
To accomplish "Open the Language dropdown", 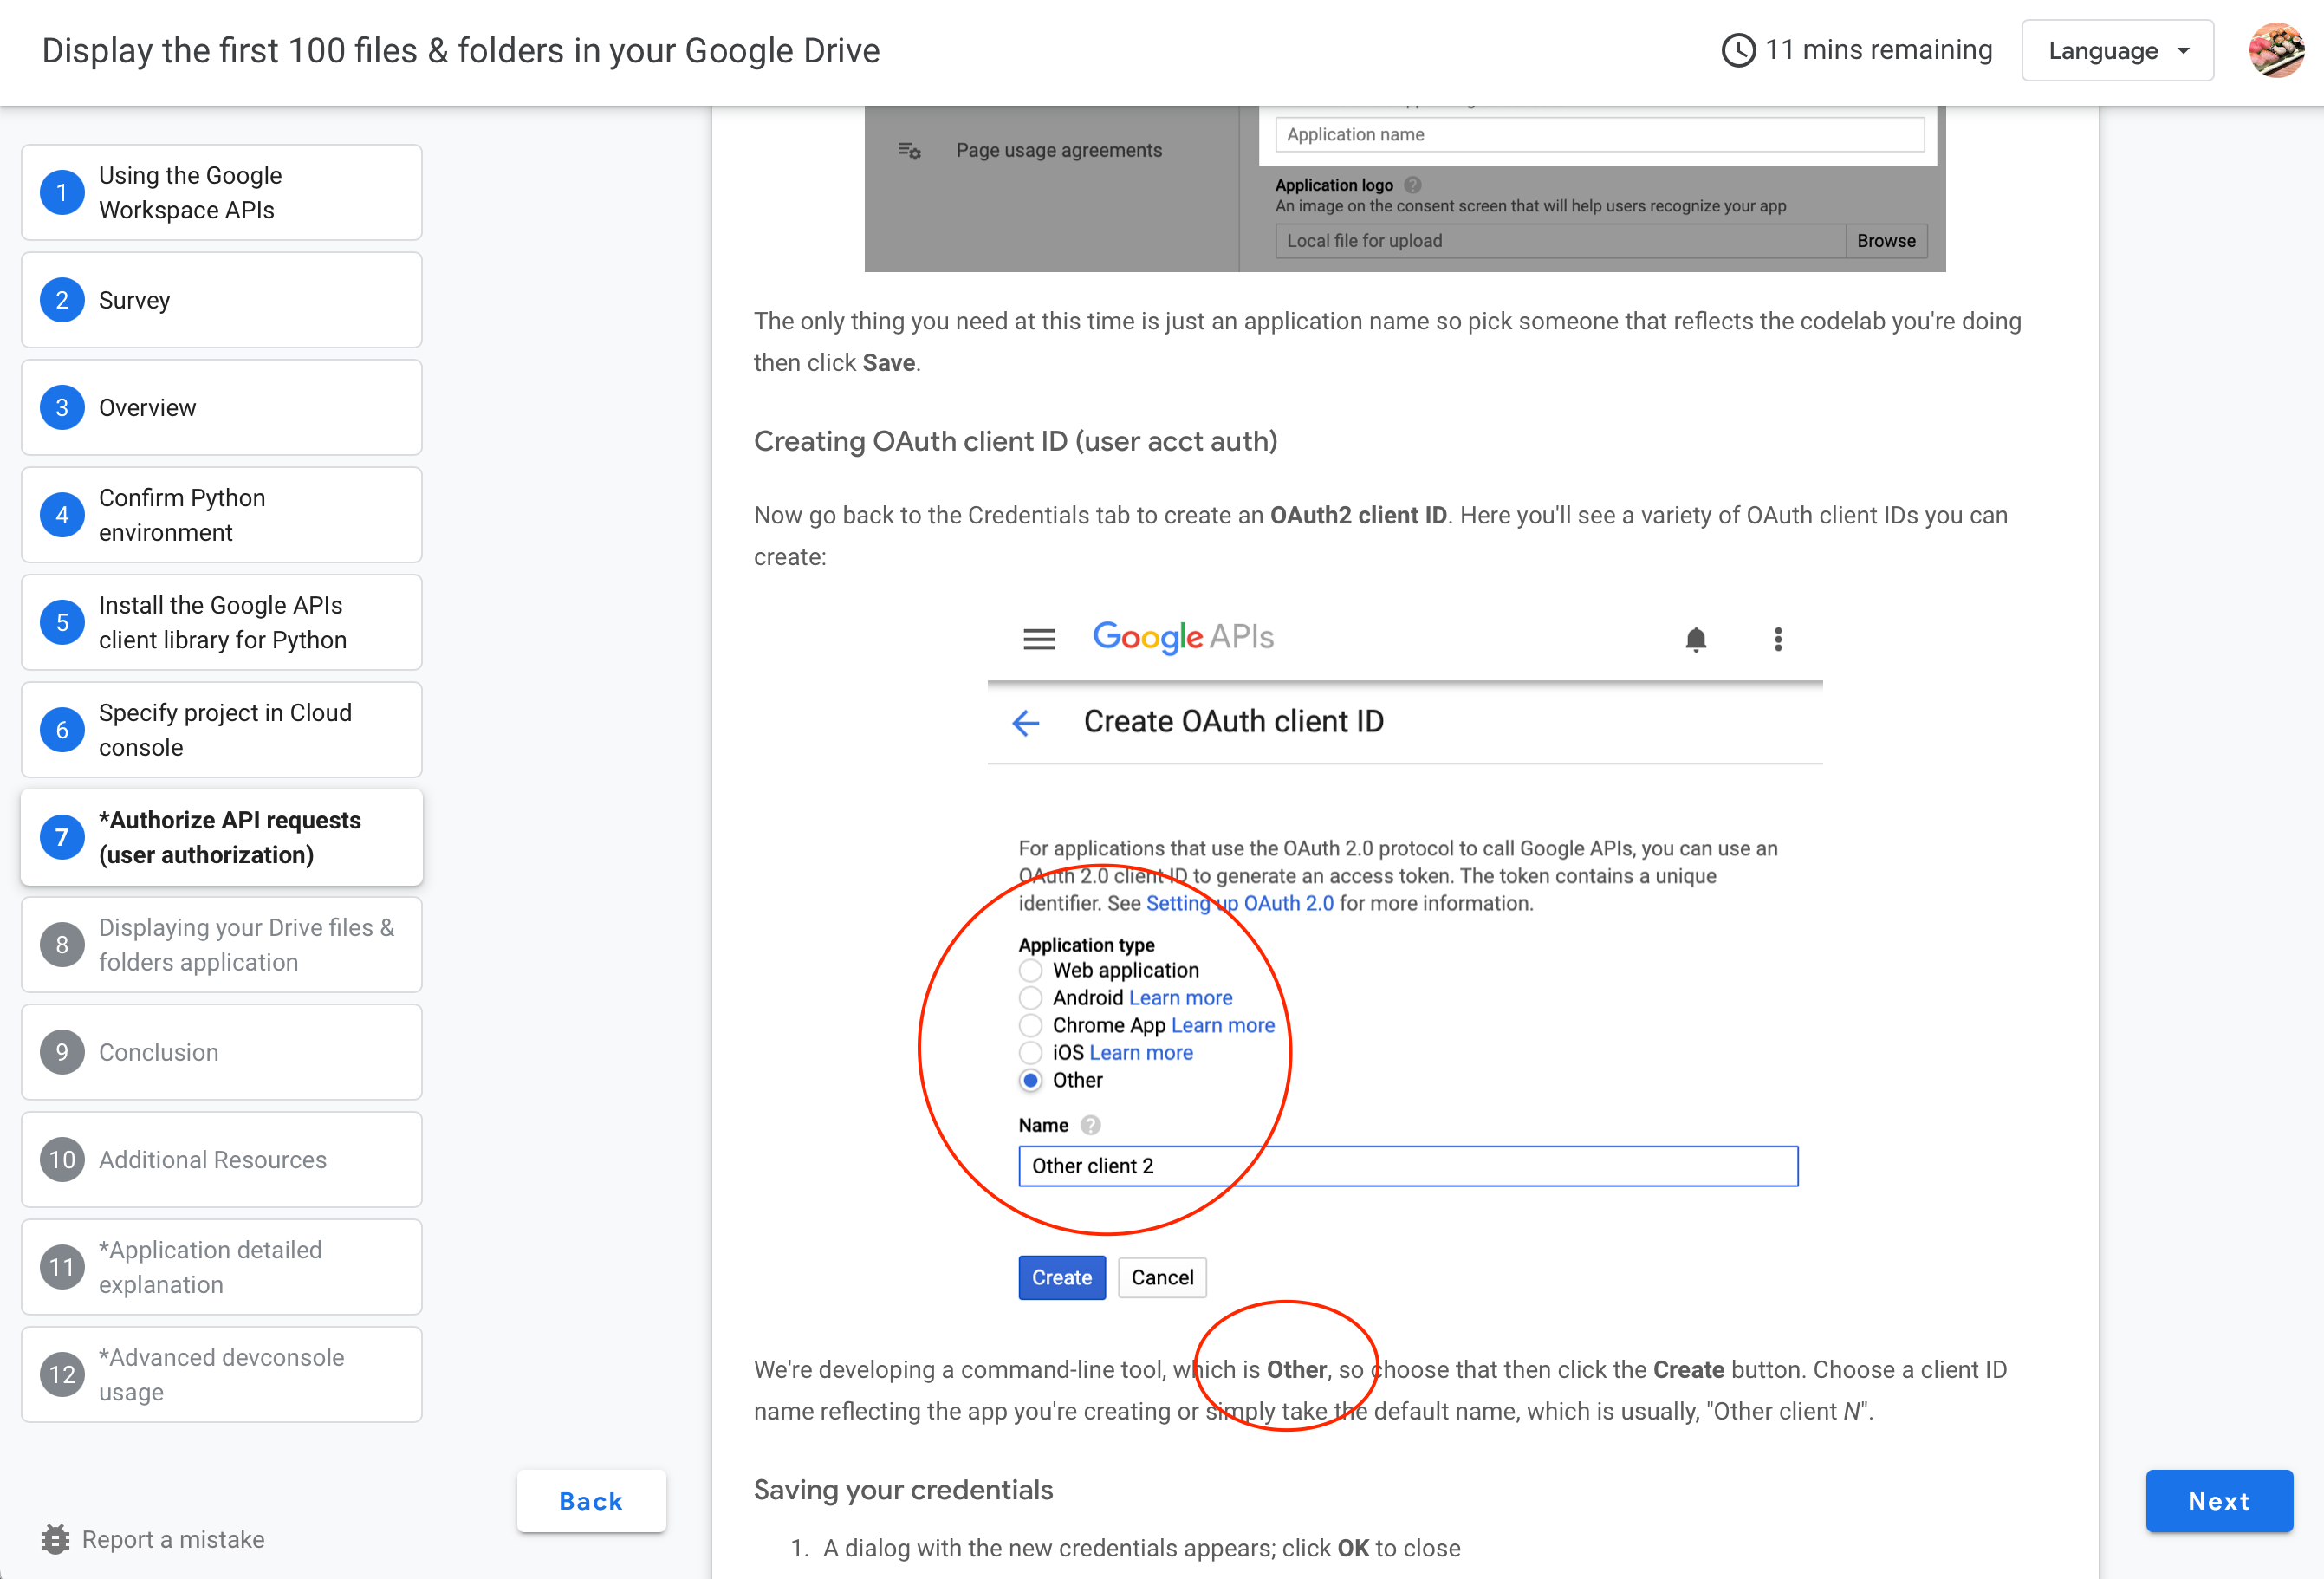I will (2117, 50).
